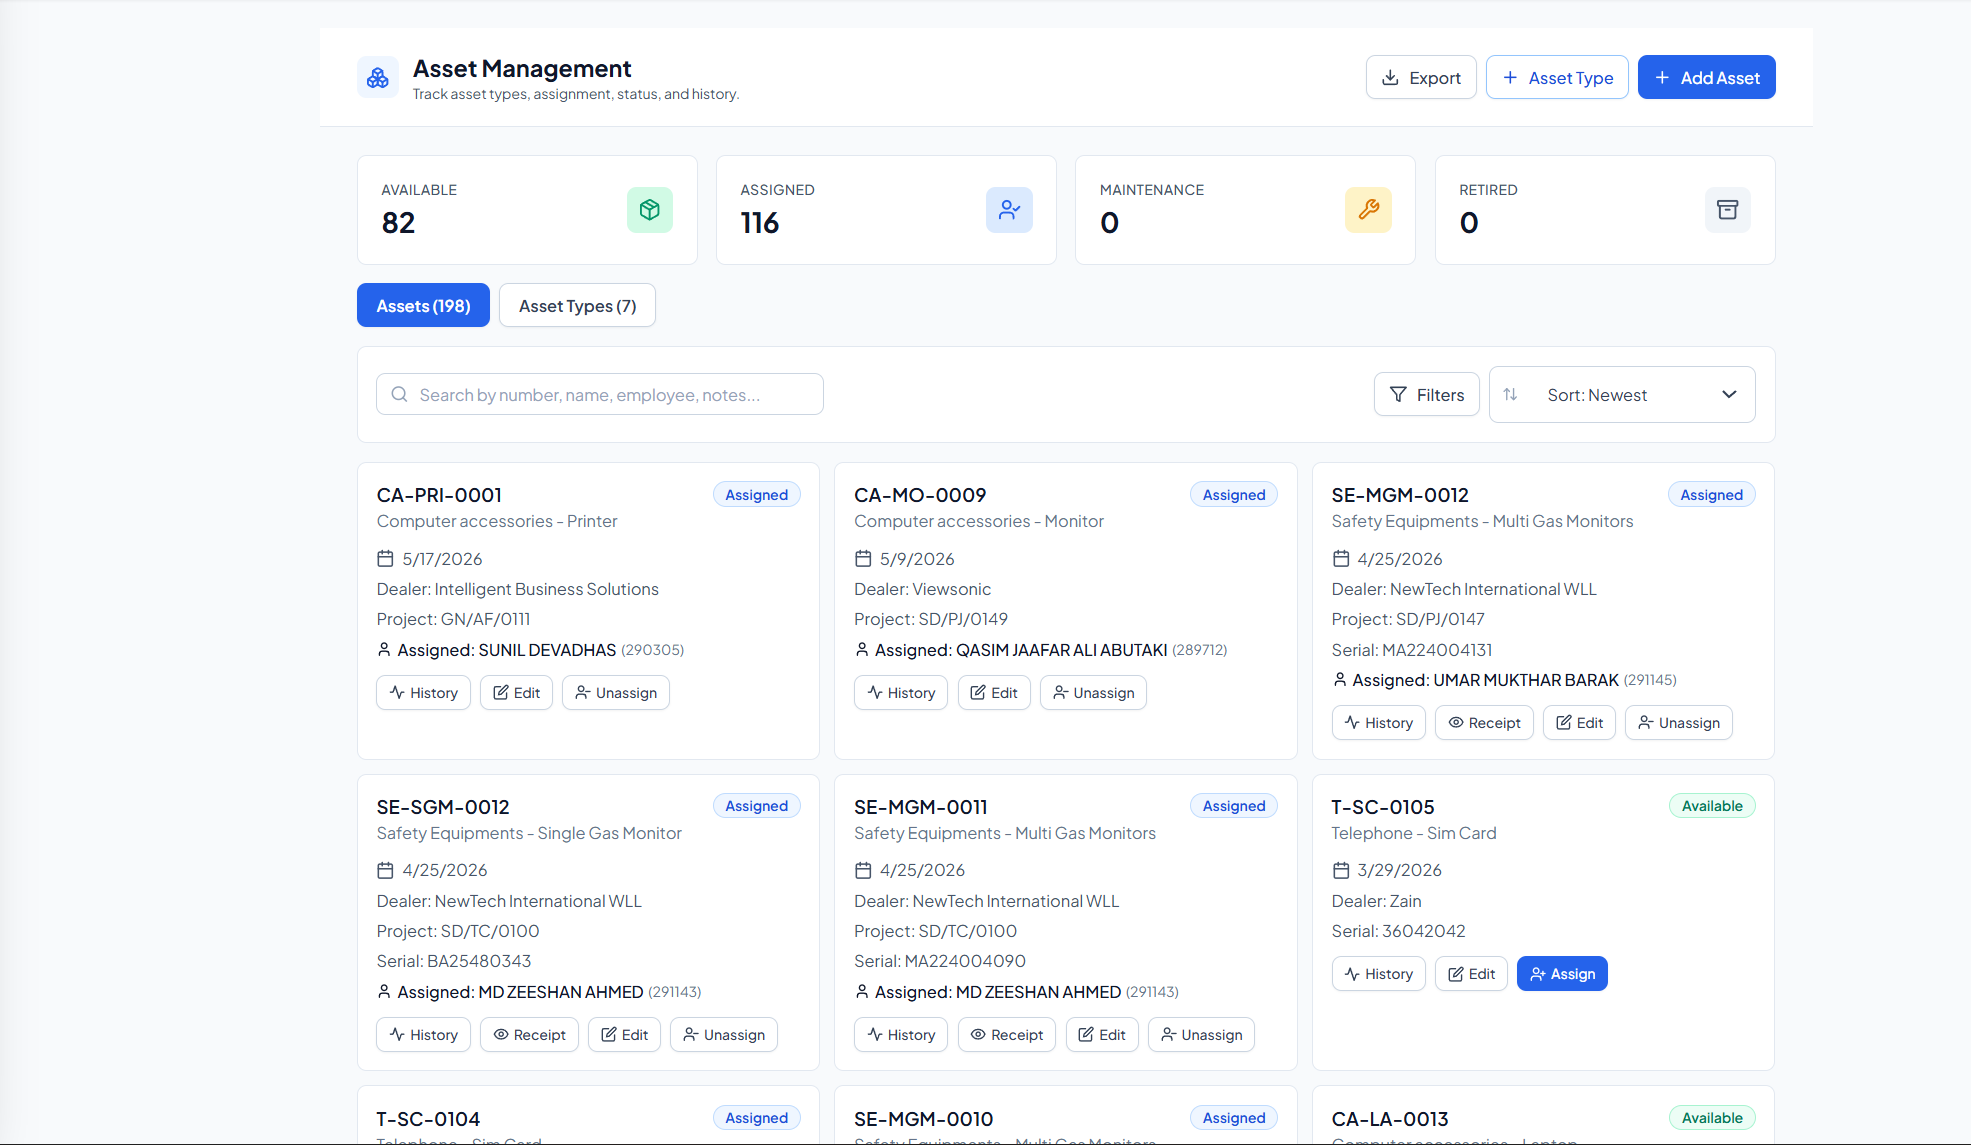Edit asset CA-PRI-0001

tap(516, 692)
